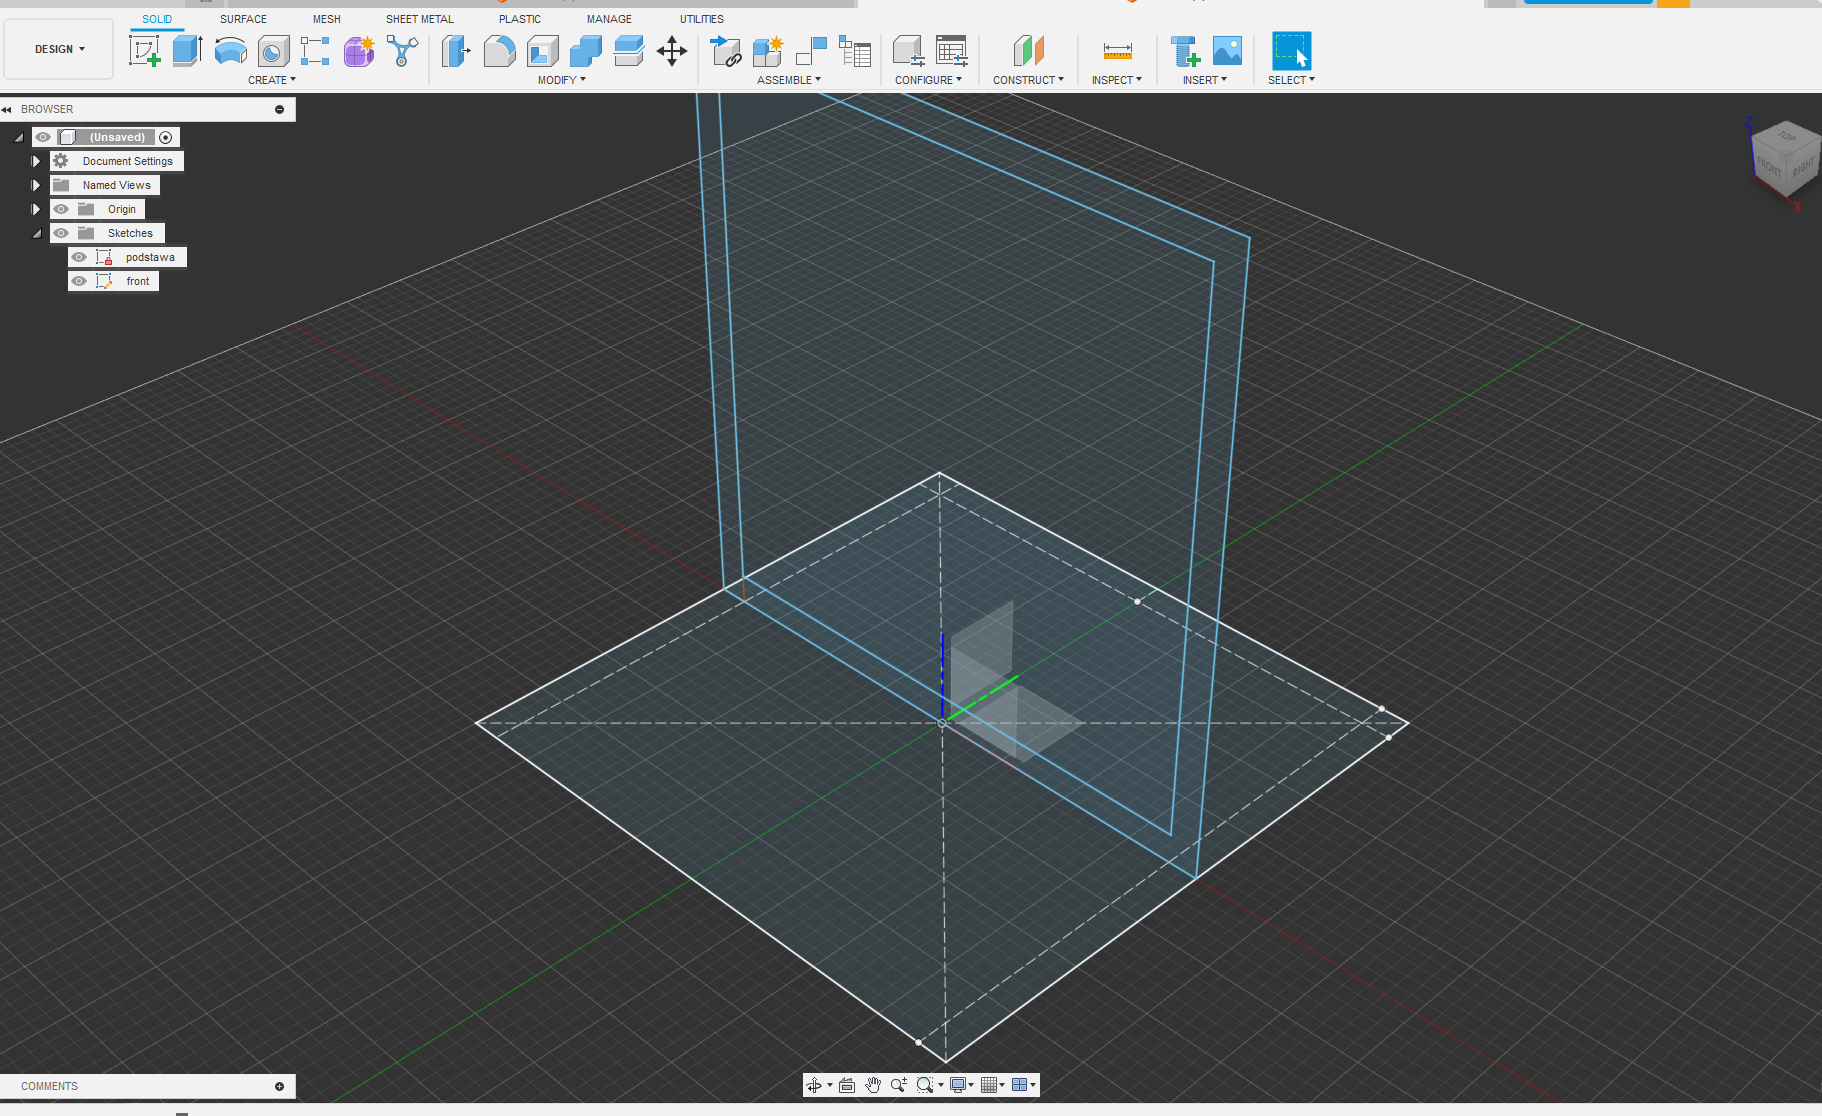Select the Press Pull tool
This screenshot has width=1822, height=1116.
pyautogui.click(x=456, y=50)
